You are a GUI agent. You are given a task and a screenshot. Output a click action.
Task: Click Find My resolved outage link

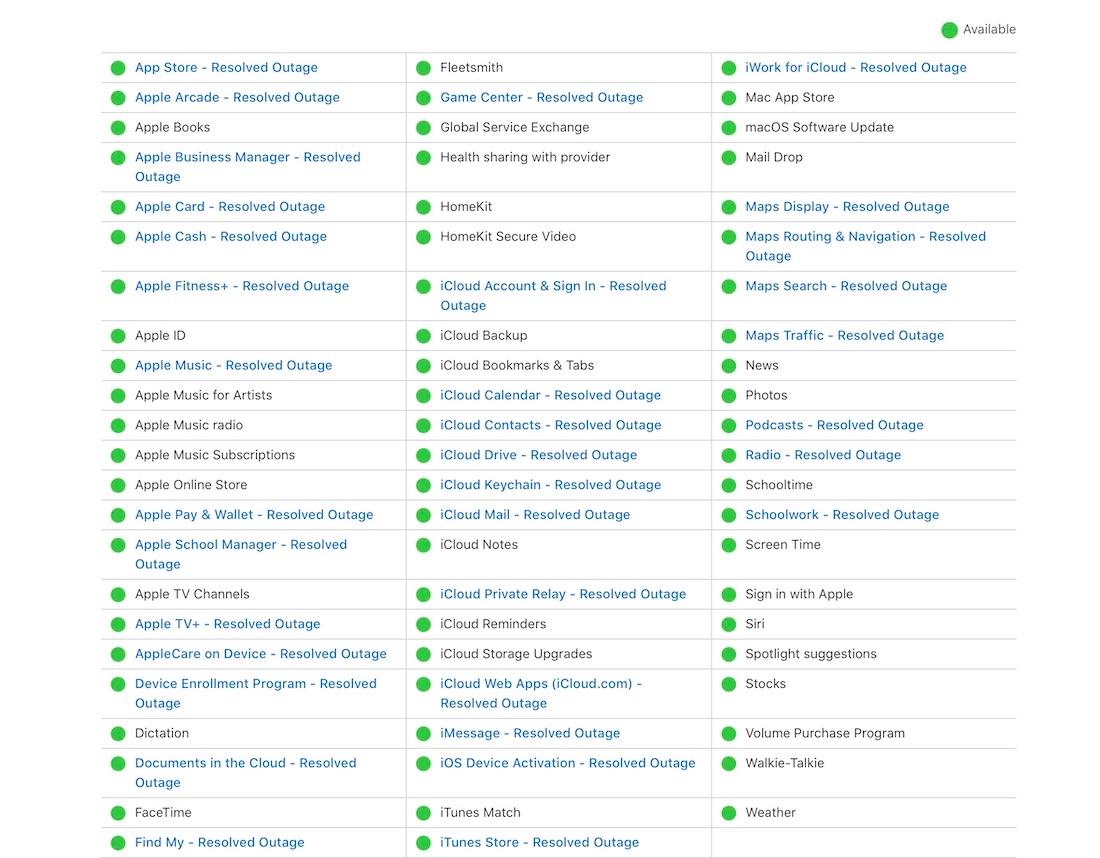(x=220, y=843)
